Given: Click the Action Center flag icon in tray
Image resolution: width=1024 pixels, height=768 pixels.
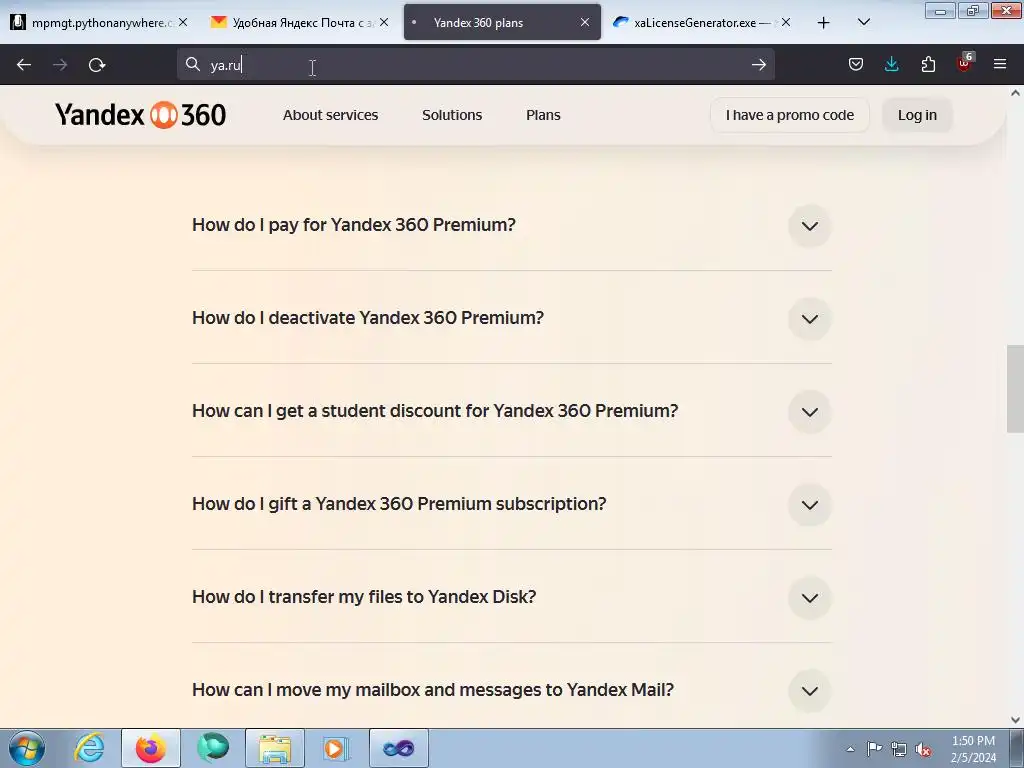Looking at the screenshot, I should point(874,749).
